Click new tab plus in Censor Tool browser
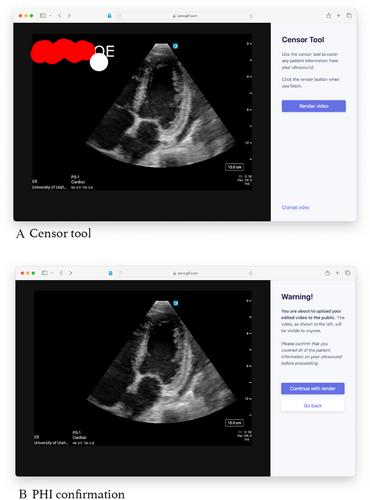370x500 pixels. (338, 15)
